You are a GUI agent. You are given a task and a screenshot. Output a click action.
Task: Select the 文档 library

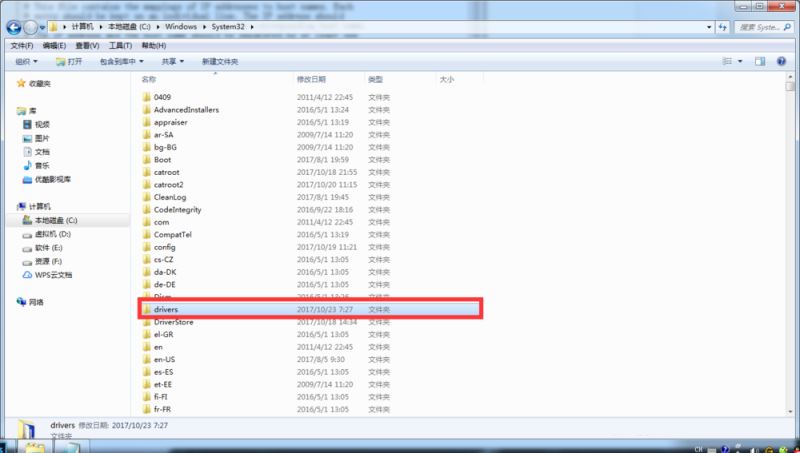click(42, 152)
